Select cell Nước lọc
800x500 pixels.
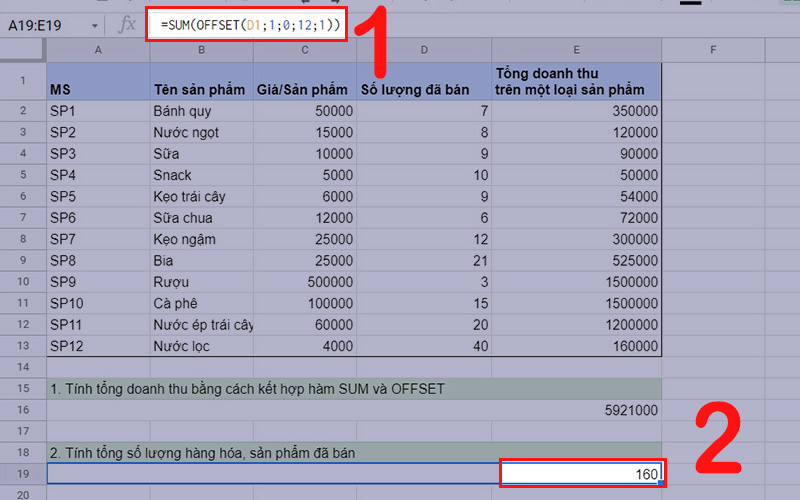[202, 346]
